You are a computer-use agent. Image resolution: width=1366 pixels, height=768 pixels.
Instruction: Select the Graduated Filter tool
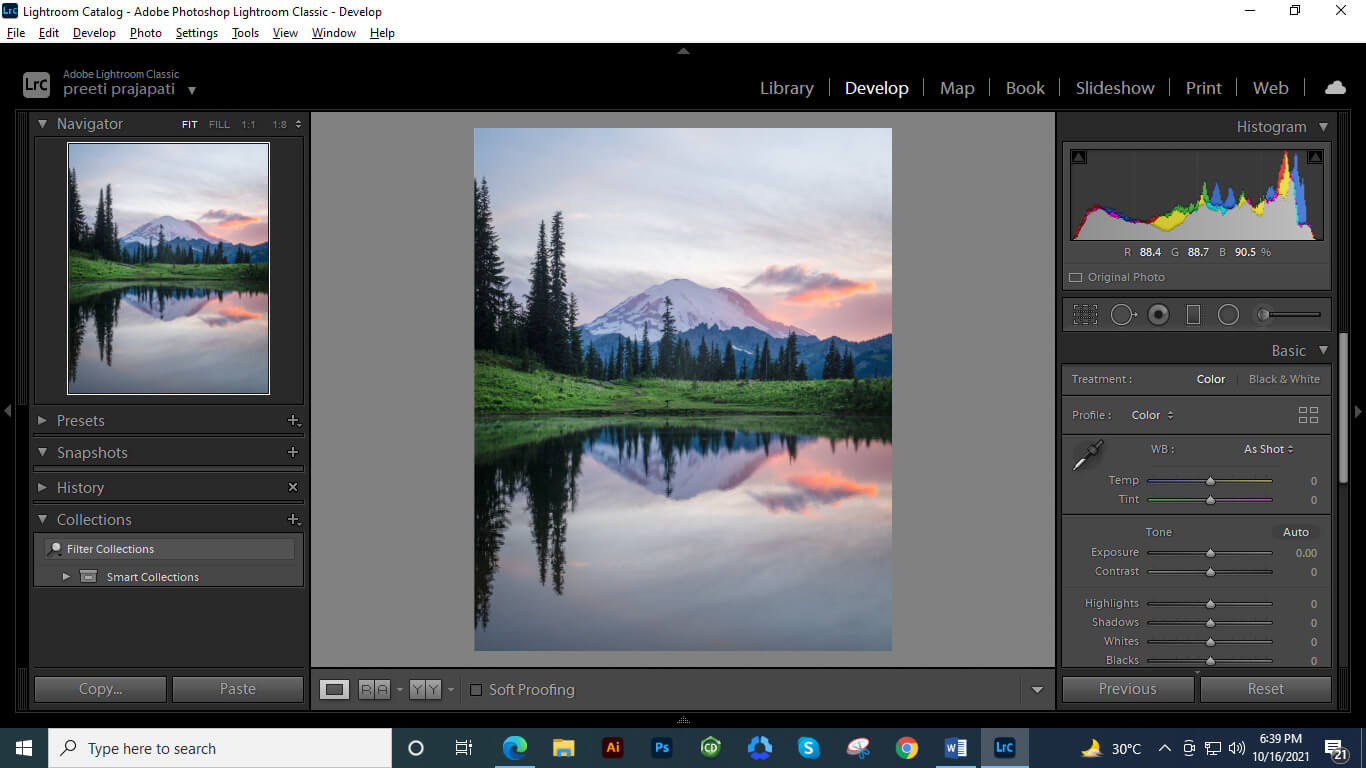[1193, 314]
